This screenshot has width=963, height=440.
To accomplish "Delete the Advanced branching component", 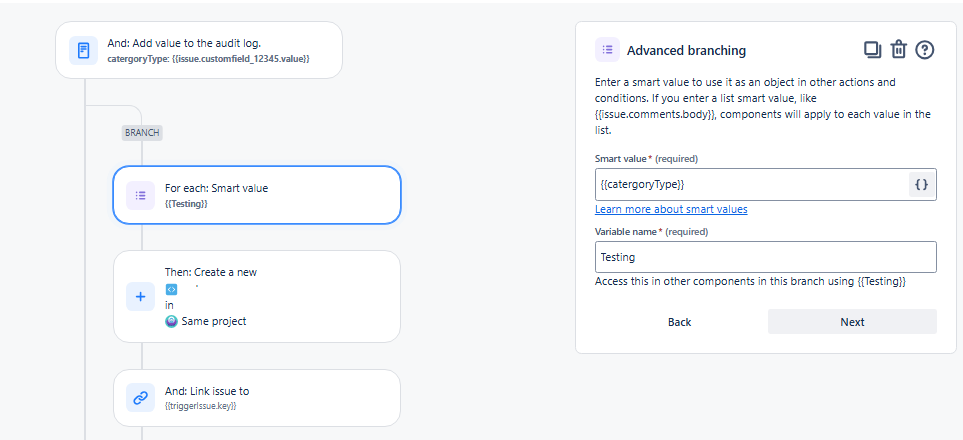I will [899, 50].
